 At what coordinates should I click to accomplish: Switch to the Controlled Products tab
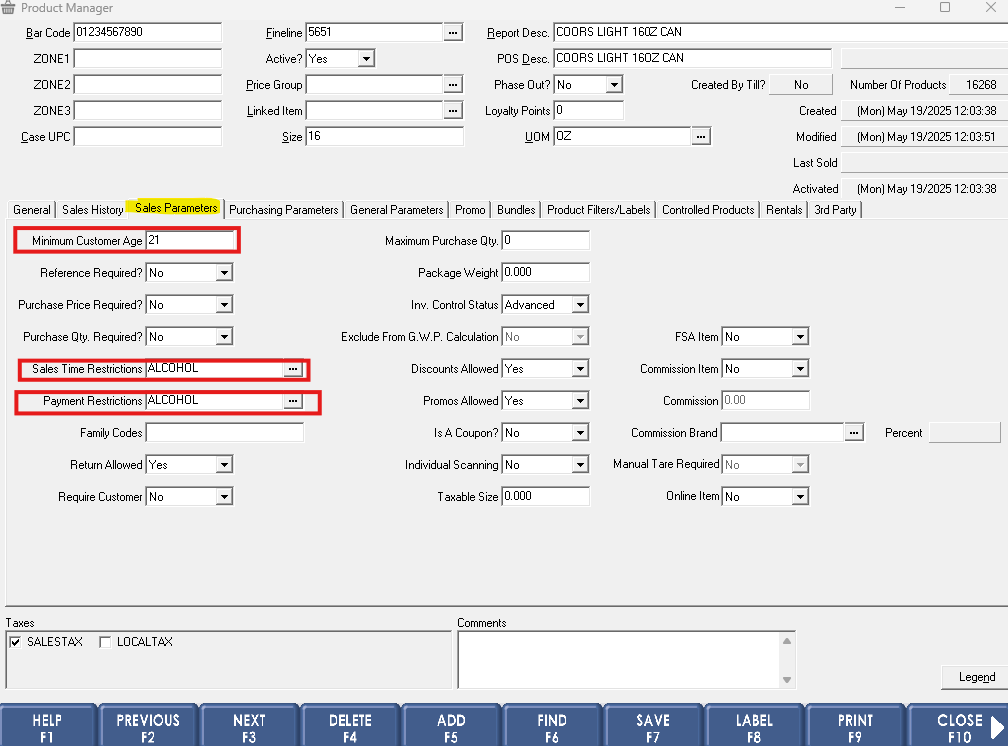click(x=708, y=210)
